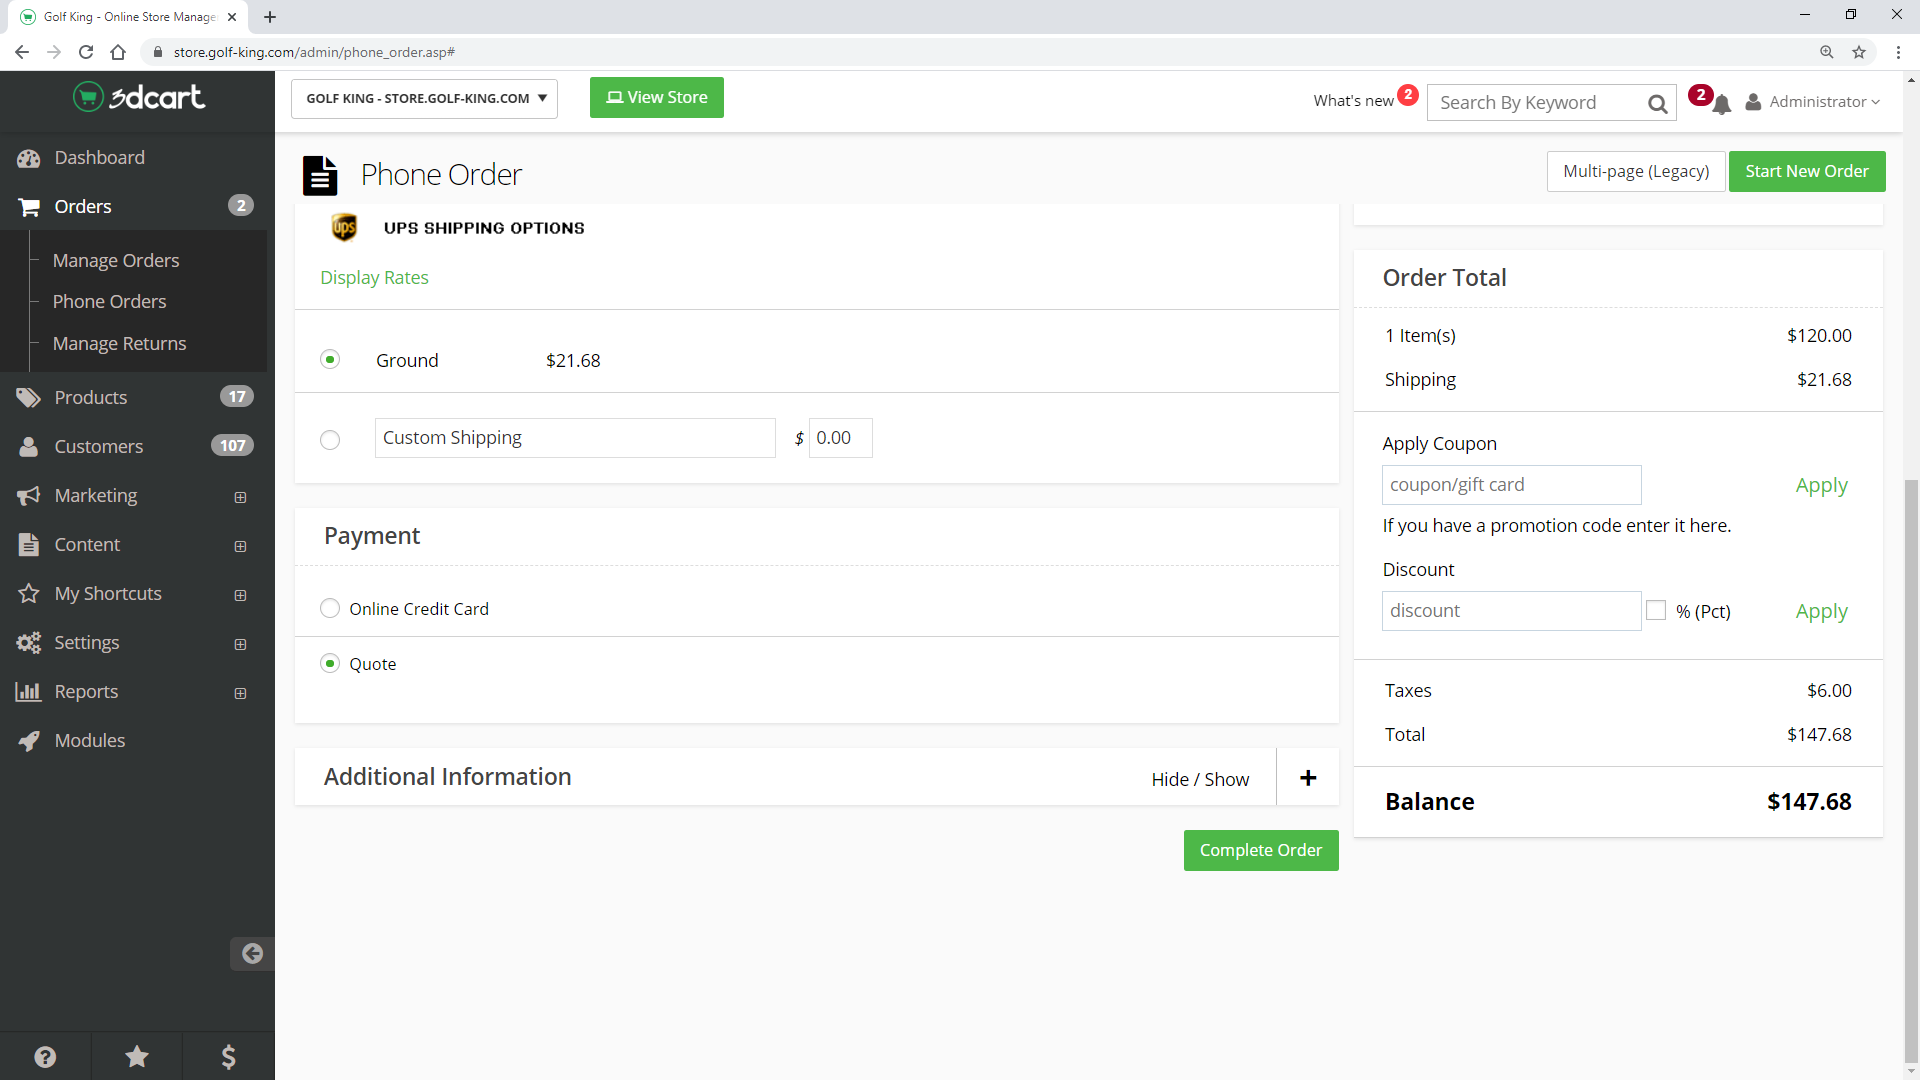Image resolution: width=1920 pixels, height=1080 pixels.
Task: Click the favorites star in sidebar footer
Action: 137,1056
